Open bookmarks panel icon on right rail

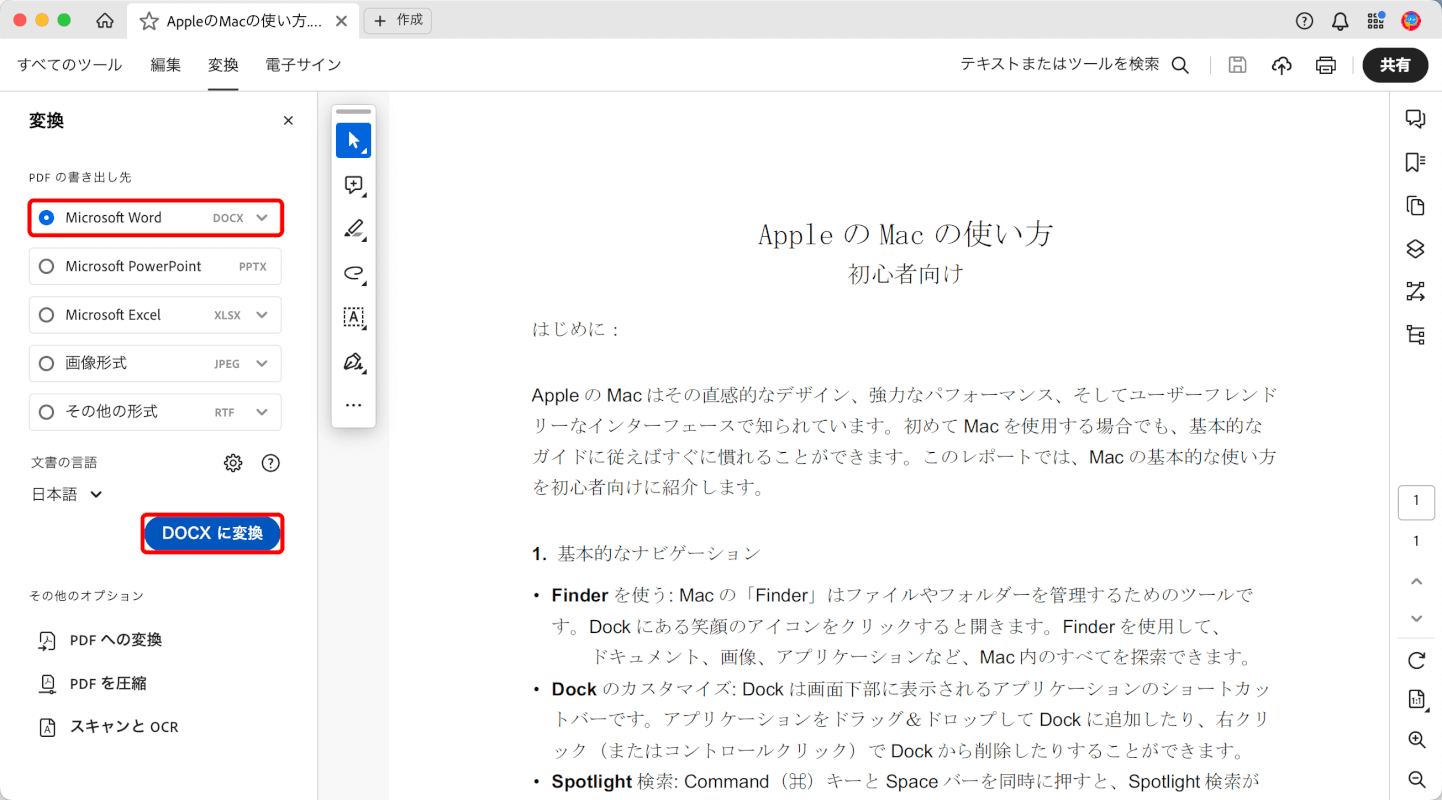[x=1415, y=163]
